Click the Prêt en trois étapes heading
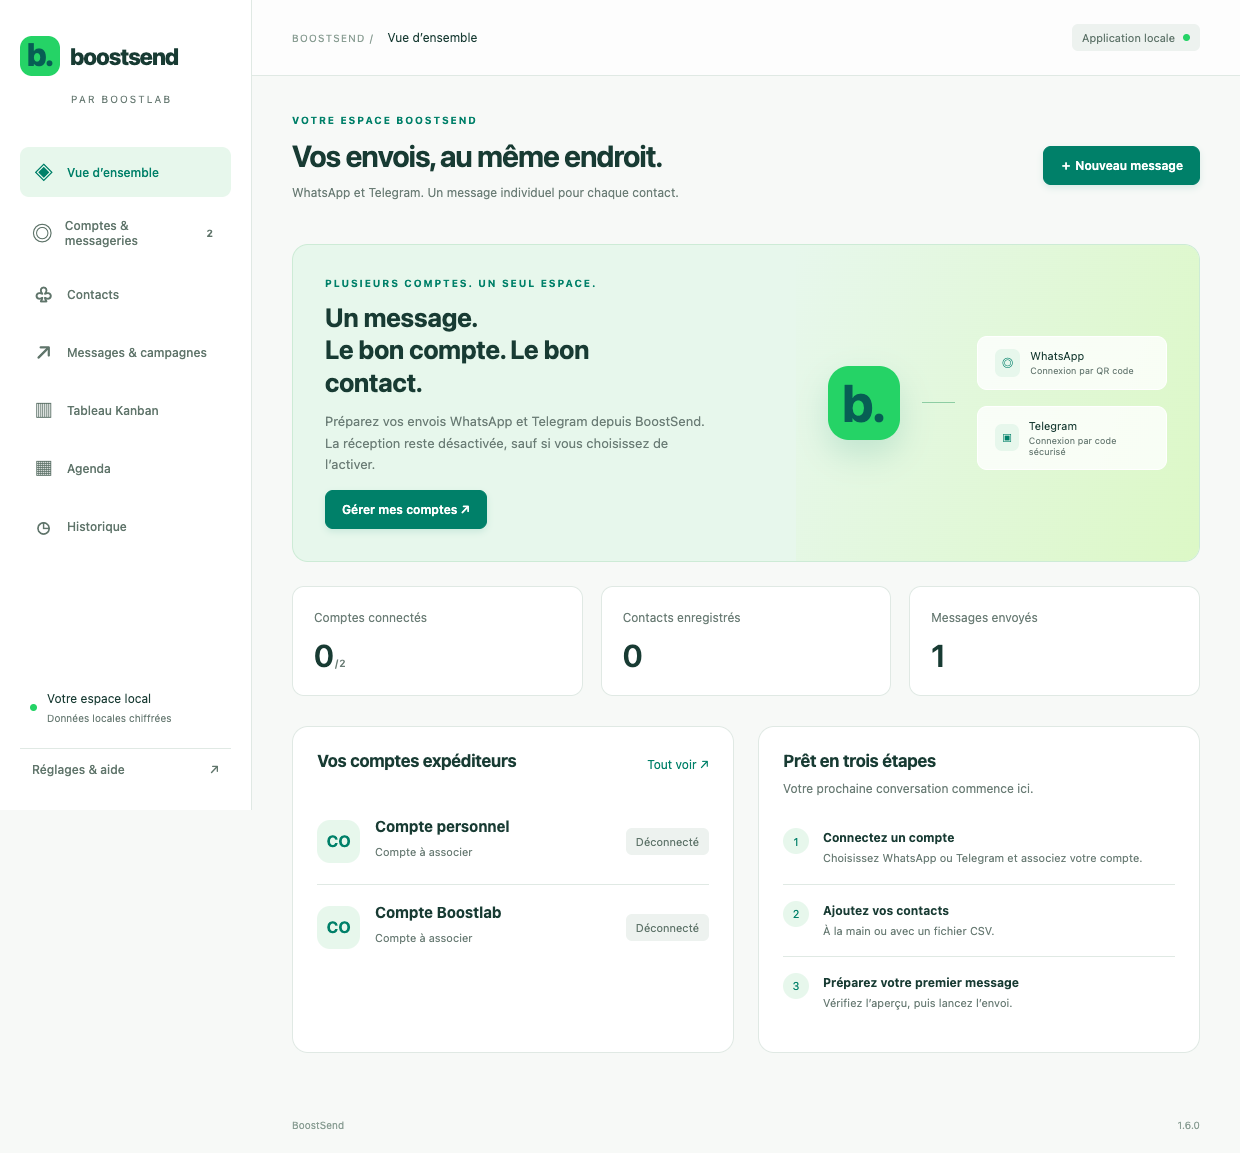This screenshot has height=1153, width=1240. 860,761
